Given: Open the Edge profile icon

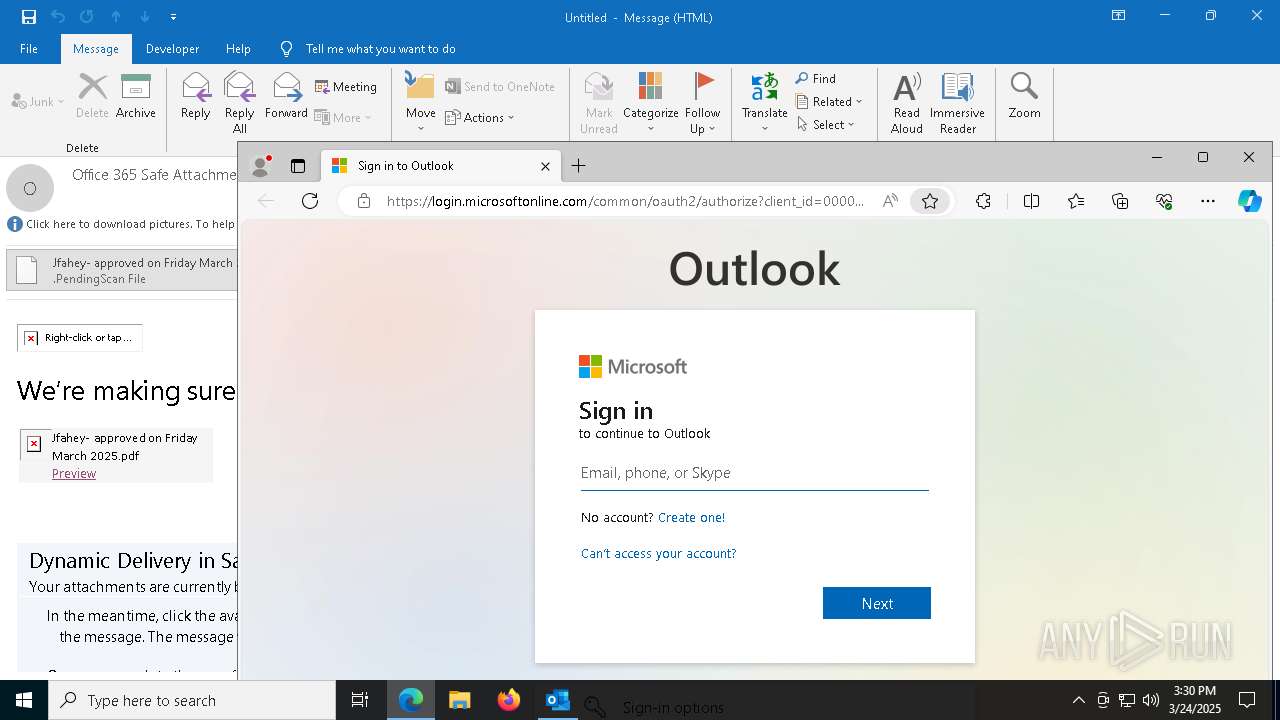Looking at the screenshot, I should point(261,166).
